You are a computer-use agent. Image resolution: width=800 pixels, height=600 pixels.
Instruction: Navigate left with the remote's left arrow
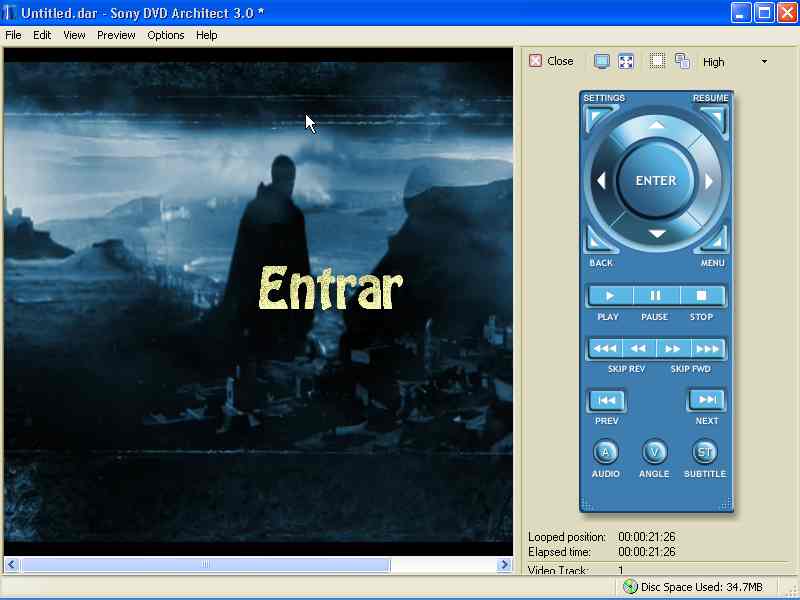pyautogui.click(x=602, y=181)
